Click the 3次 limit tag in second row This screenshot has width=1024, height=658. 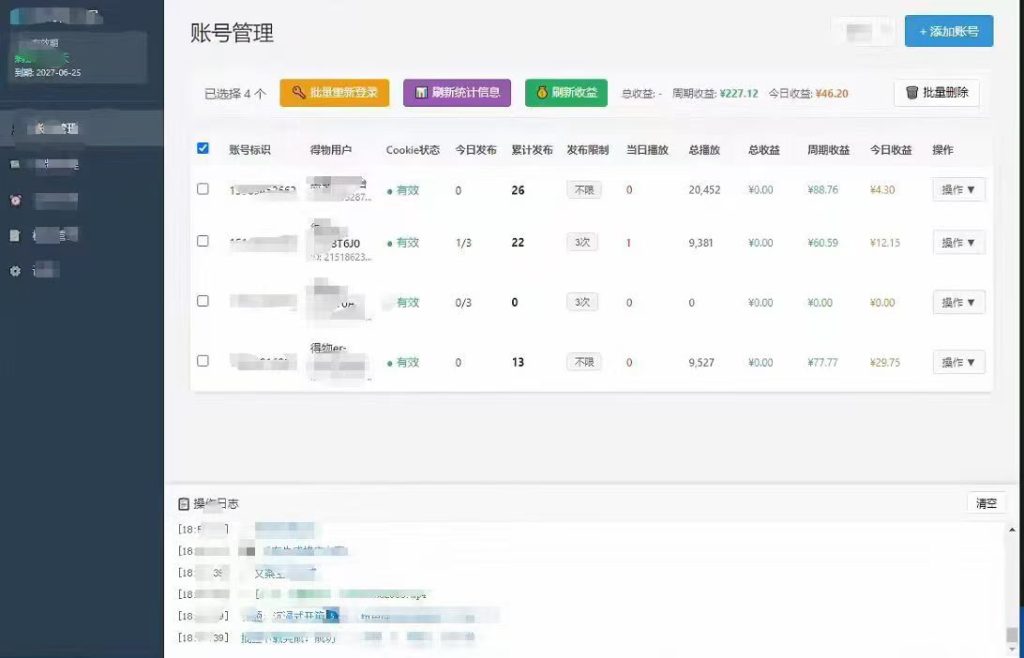[x=583, y=243]
